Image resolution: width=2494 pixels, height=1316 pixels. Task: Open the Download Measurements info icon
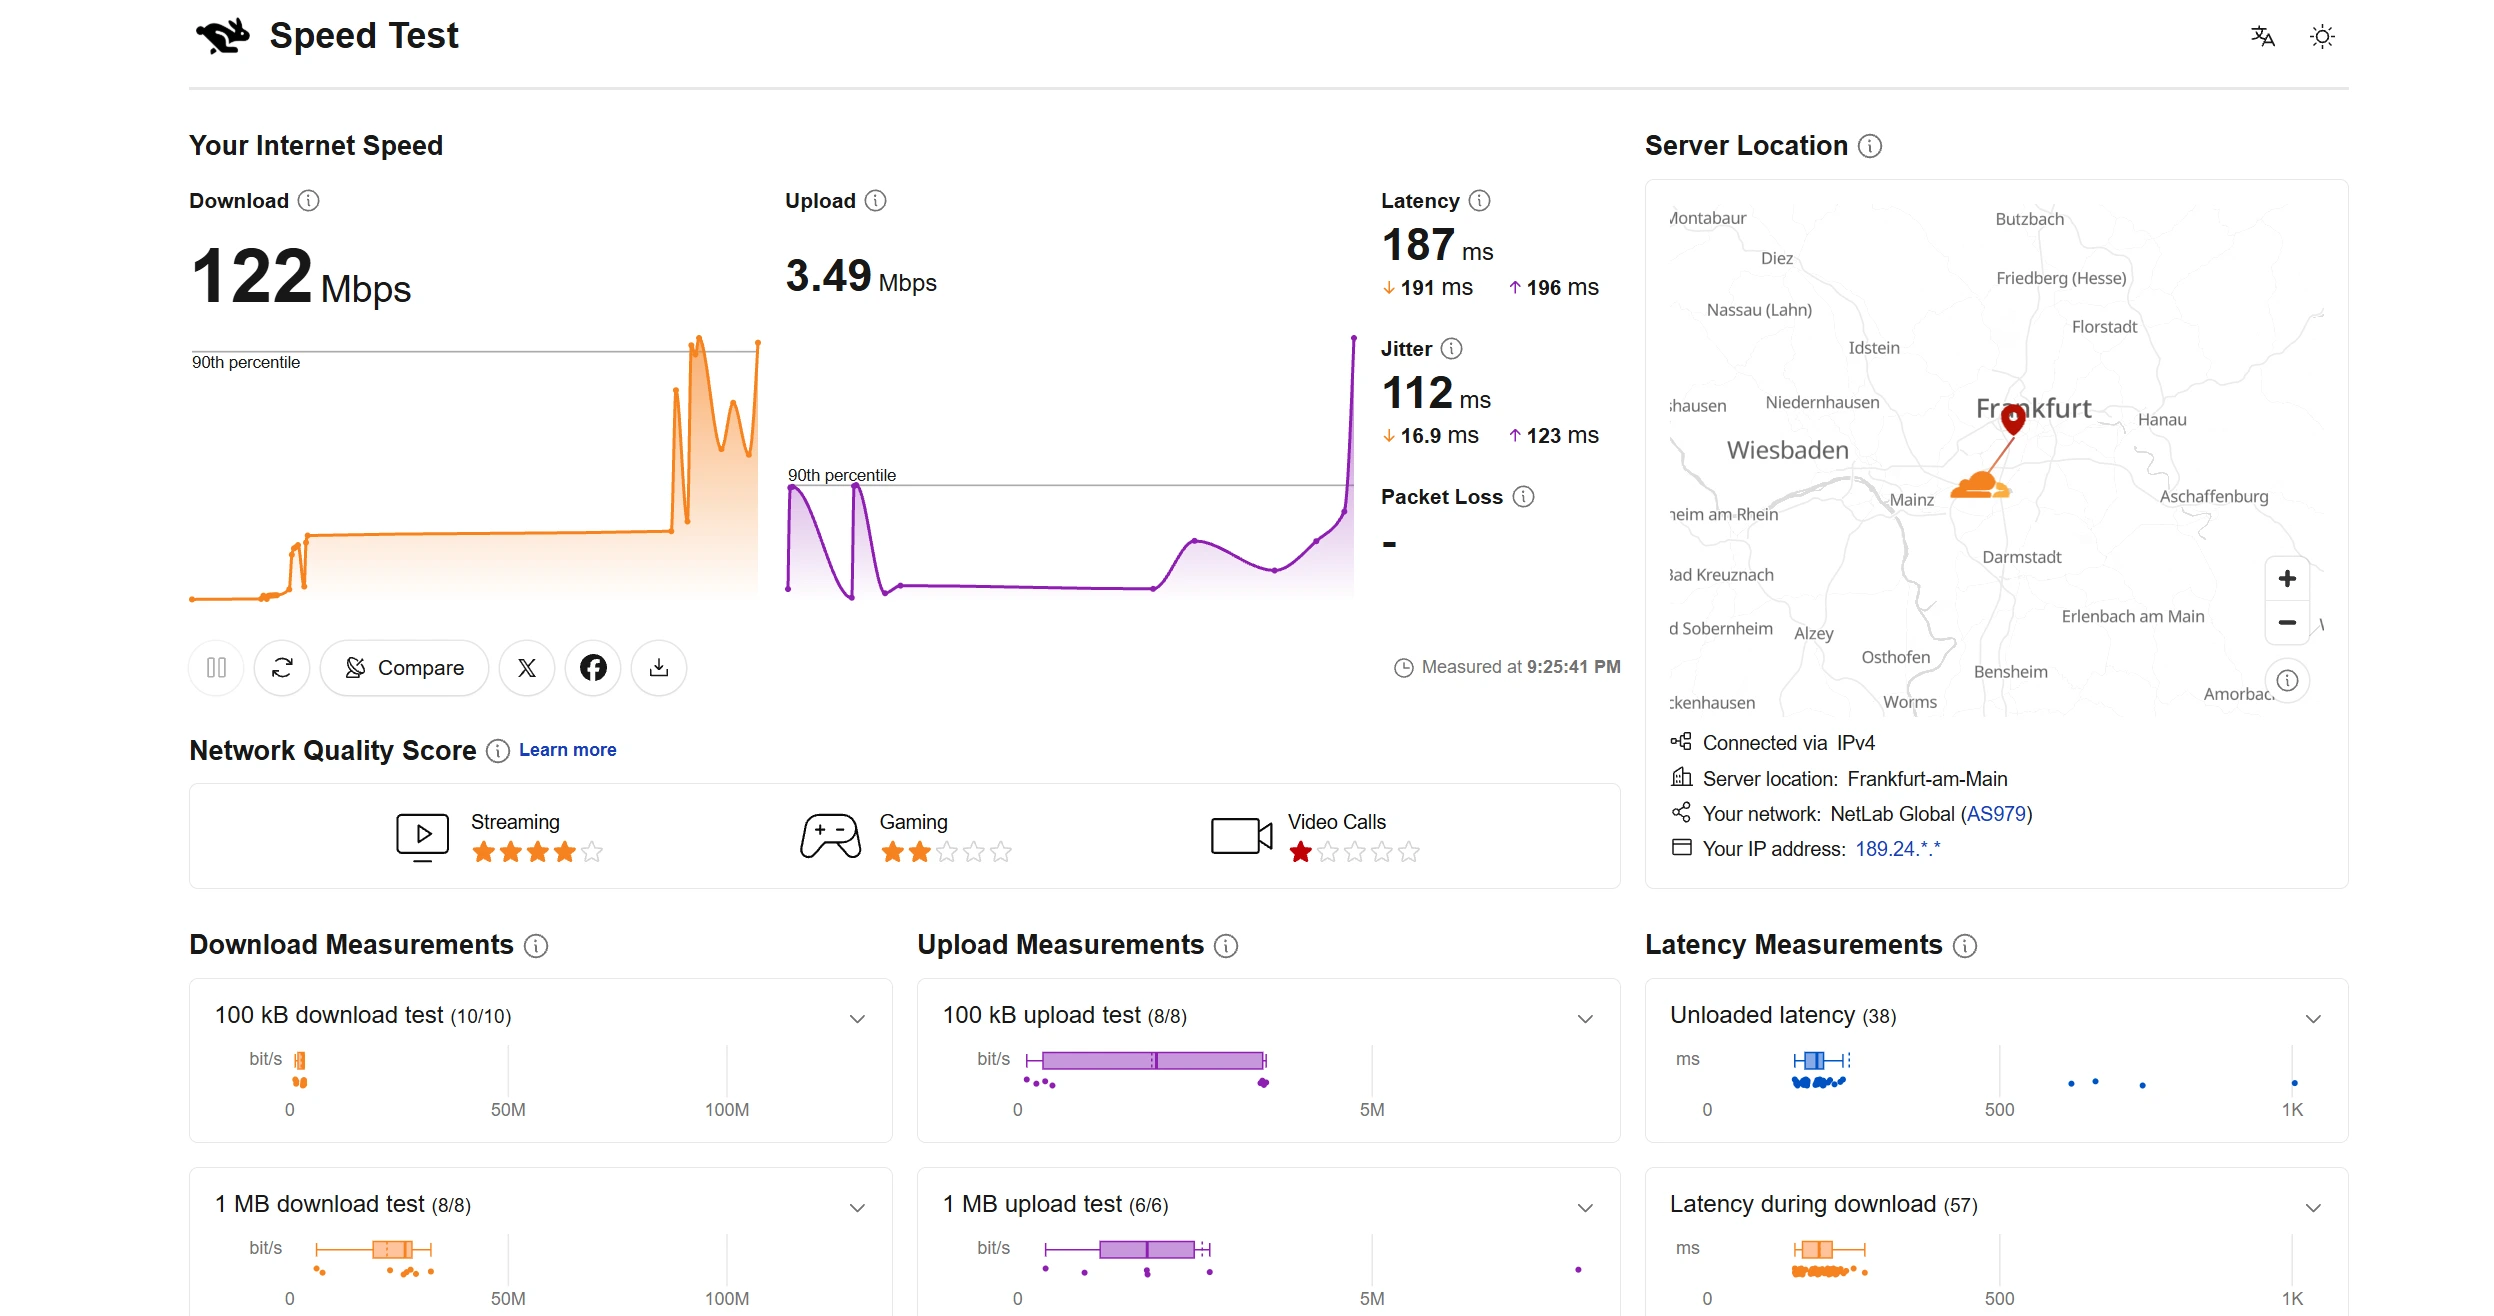pos(536,946)
